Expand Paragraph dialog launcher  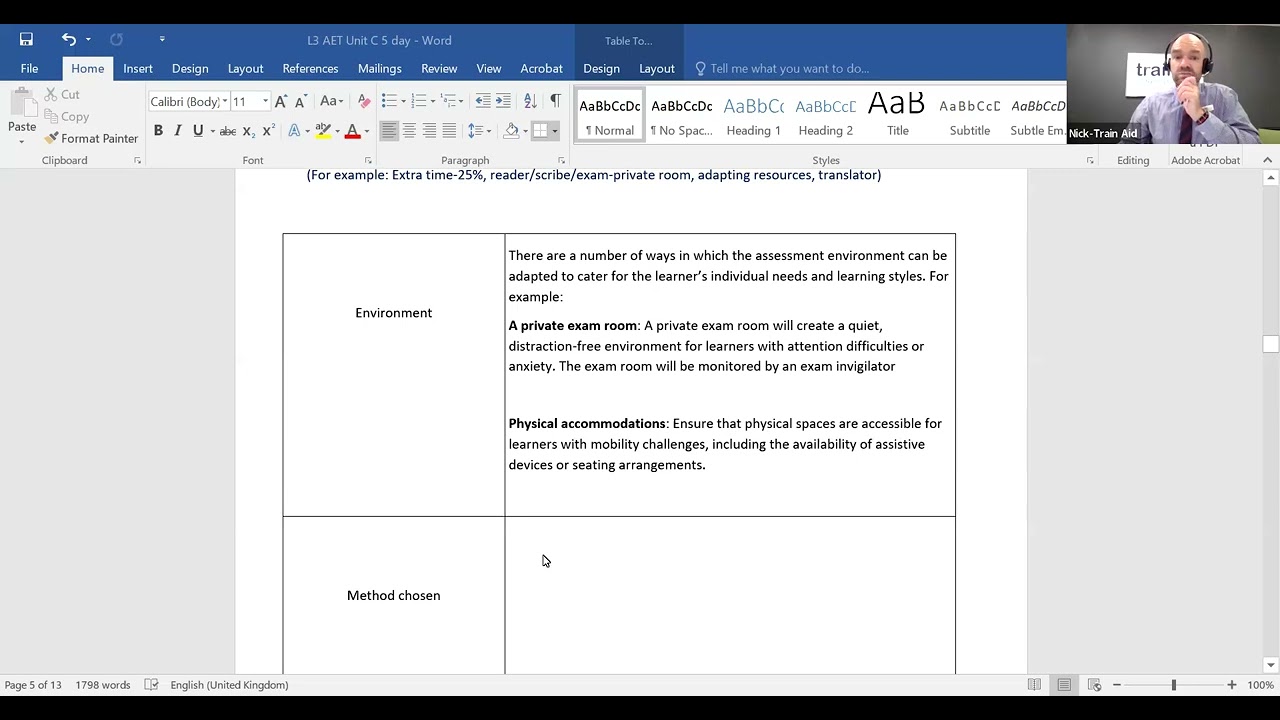561,161
